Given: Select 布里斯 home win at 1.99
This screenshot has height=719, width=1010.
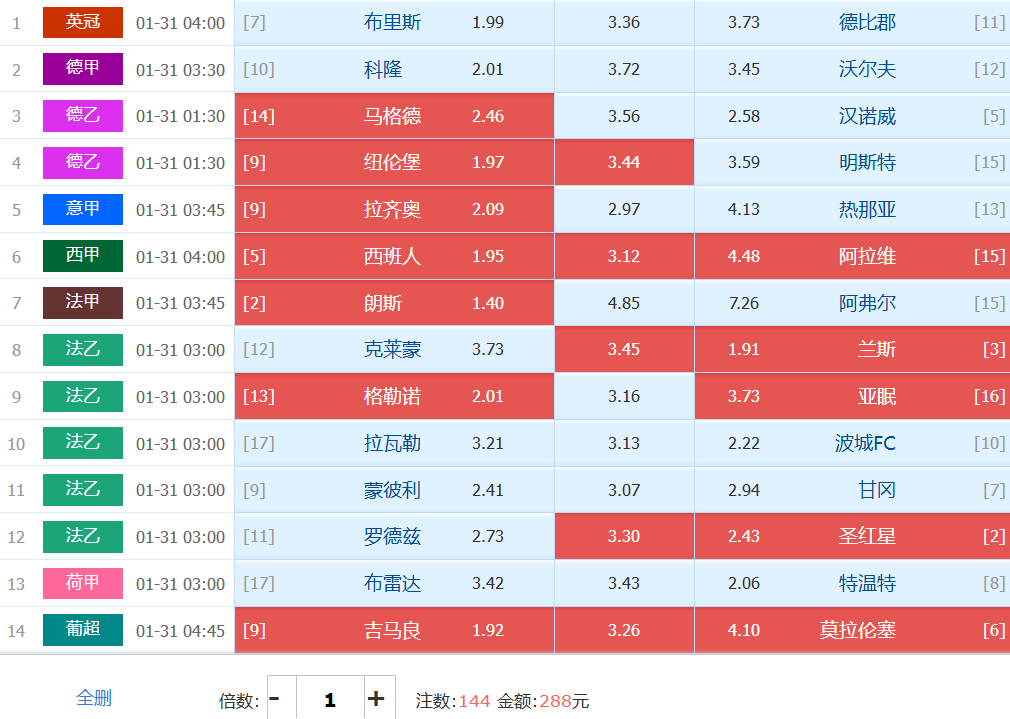Looking at the screenshot, I should pos(394,22).
